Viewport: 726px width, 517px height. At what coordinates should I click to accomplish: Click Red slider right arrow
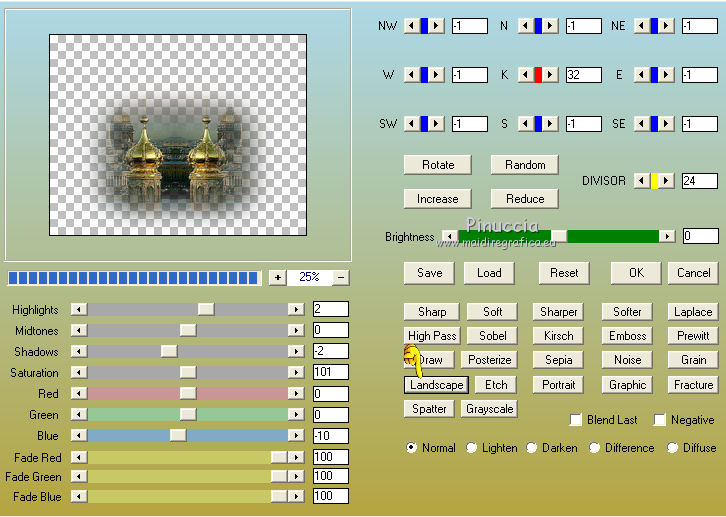(x=296, y=393)
